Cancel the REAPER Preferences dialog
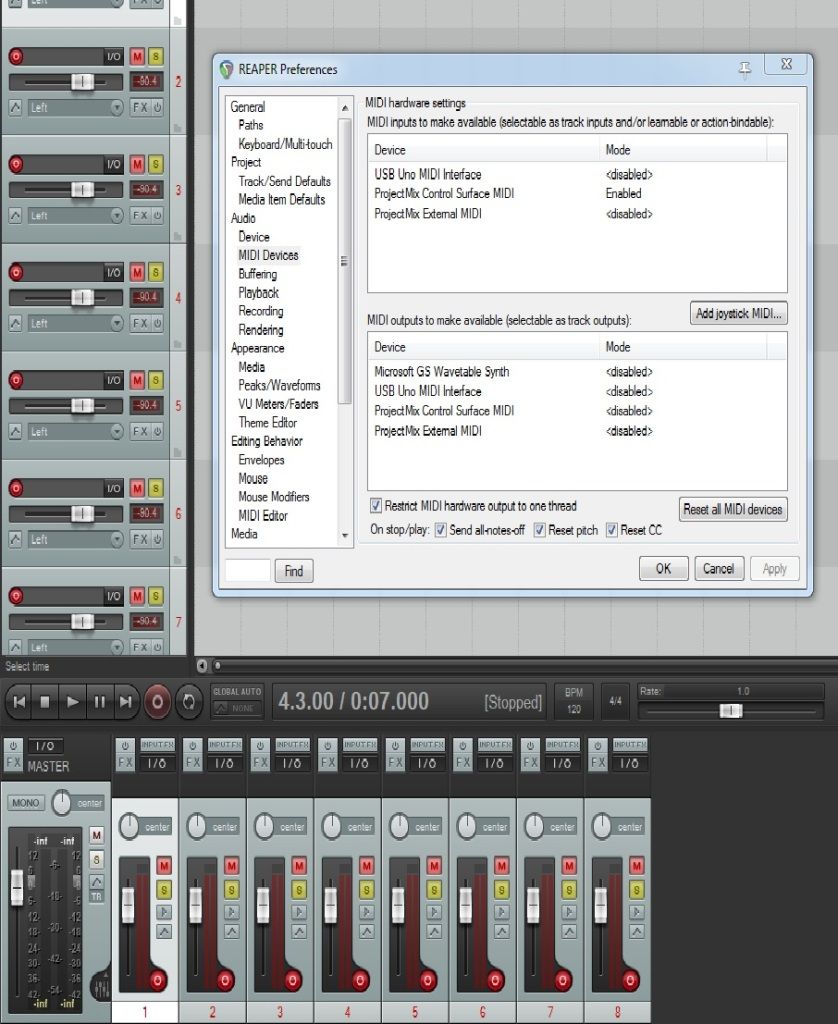This screenshot has height=1024, width=838. pos(718,569)
